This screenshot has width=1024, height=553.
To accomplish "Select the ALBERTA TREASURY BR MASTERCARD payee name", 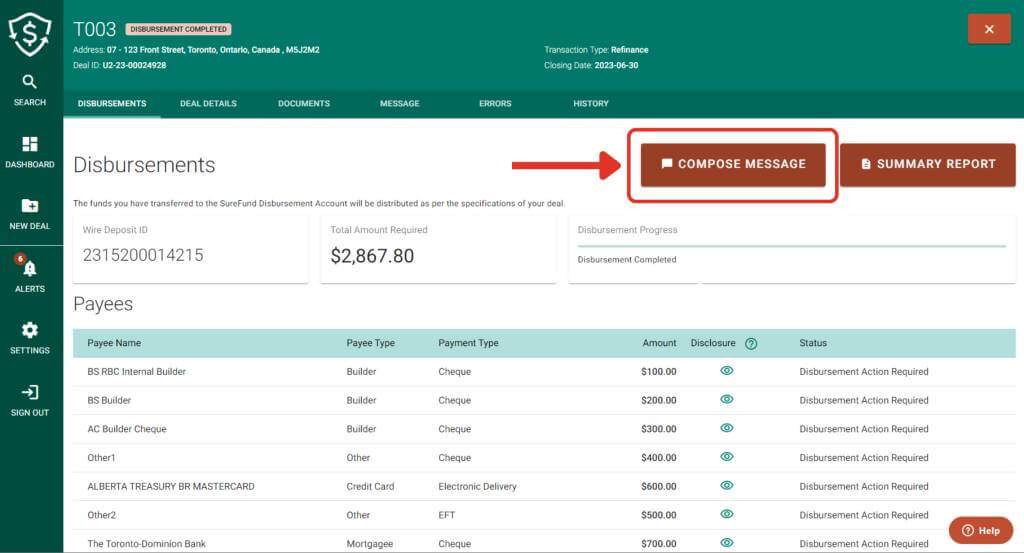I will tap(171, 486).
